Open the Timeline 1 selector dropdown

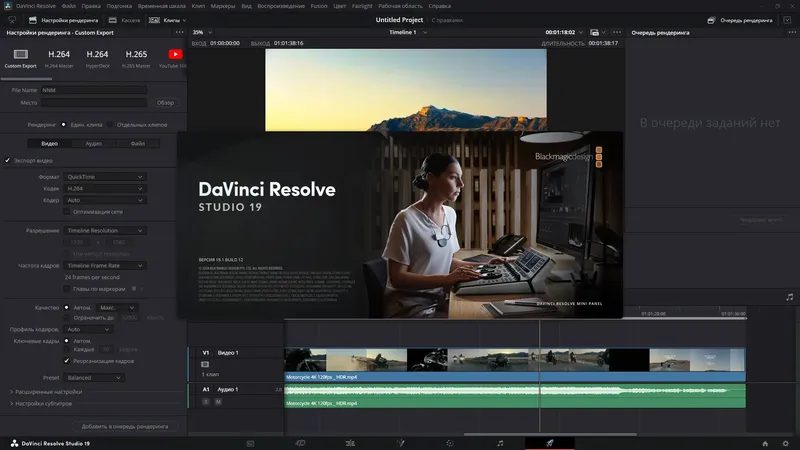coord(408,32)
